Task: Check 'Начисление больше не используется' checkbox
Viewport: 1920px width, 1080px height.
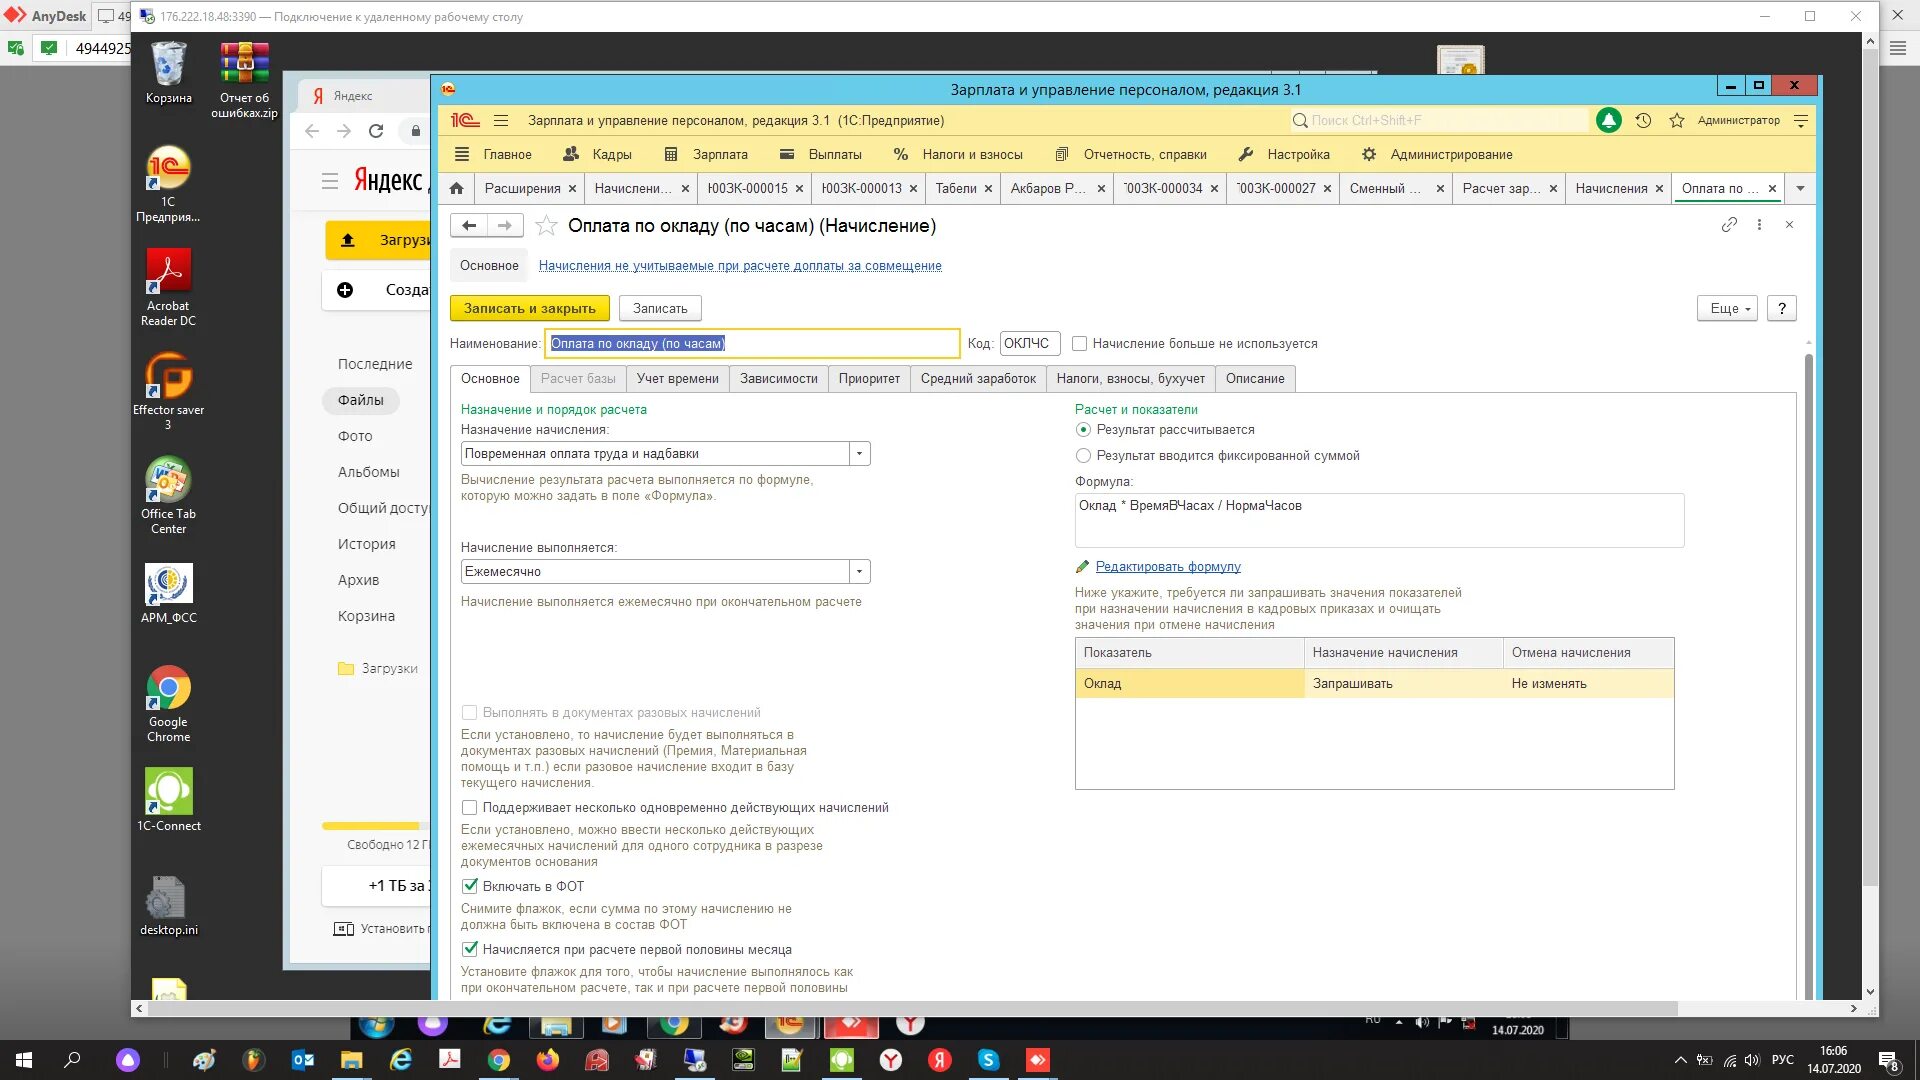Action: pyautogui.click(x=1080, y=344)
